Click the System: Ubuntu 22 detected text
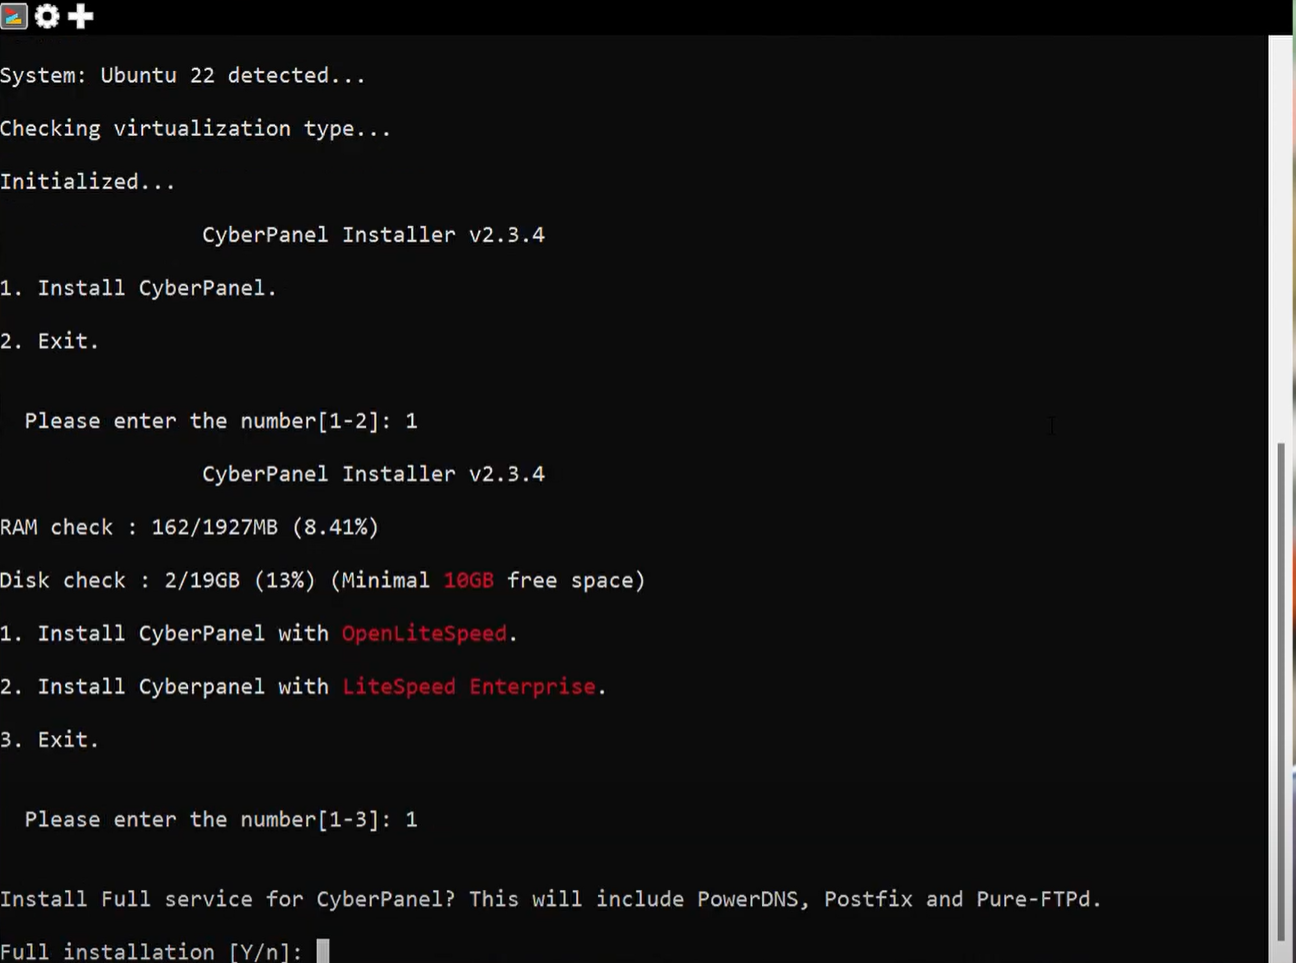Image resolution: width=1296 pixels, height=963 pixels. pyautogui.click(x=182, y=75)
